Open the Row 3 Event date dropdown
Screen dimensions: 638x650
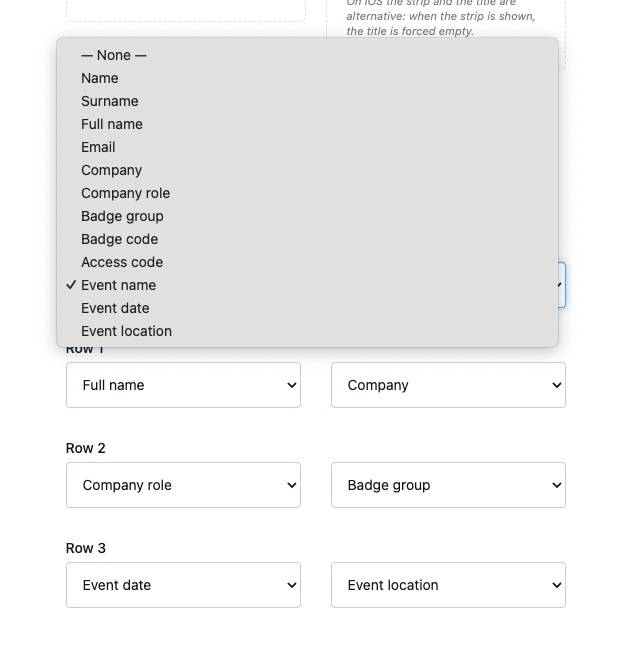[183, 585]
